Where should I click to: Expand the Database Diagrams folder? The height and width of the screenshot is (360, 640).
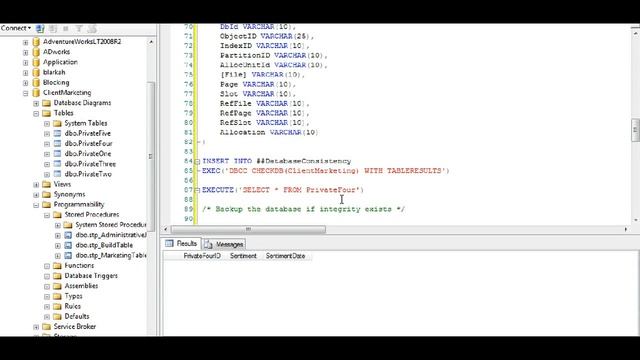click(x=36, y=103)
